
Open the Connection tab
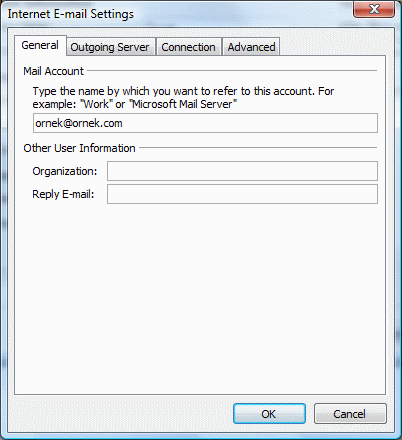coord(189,47)
